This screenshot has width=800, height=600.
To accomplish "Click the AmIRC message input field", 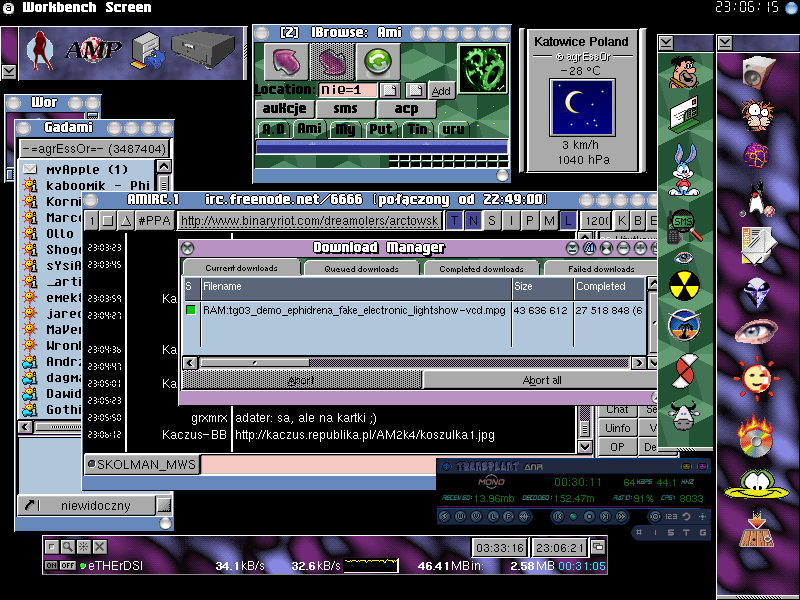I will click(x=319, y=464).
